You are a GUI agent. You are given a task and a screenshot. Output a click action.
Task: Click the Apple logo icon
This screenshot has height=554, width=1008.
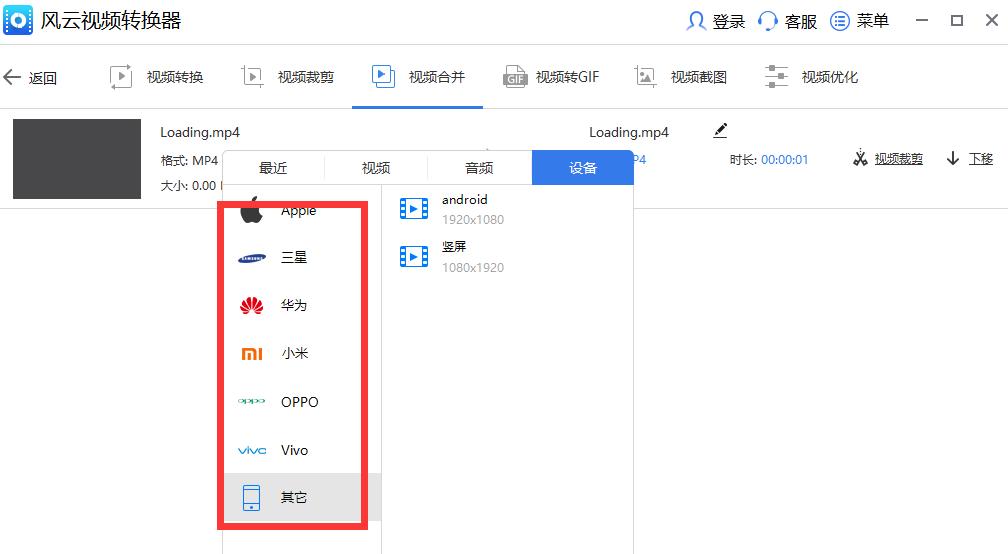tap(251, 210)
